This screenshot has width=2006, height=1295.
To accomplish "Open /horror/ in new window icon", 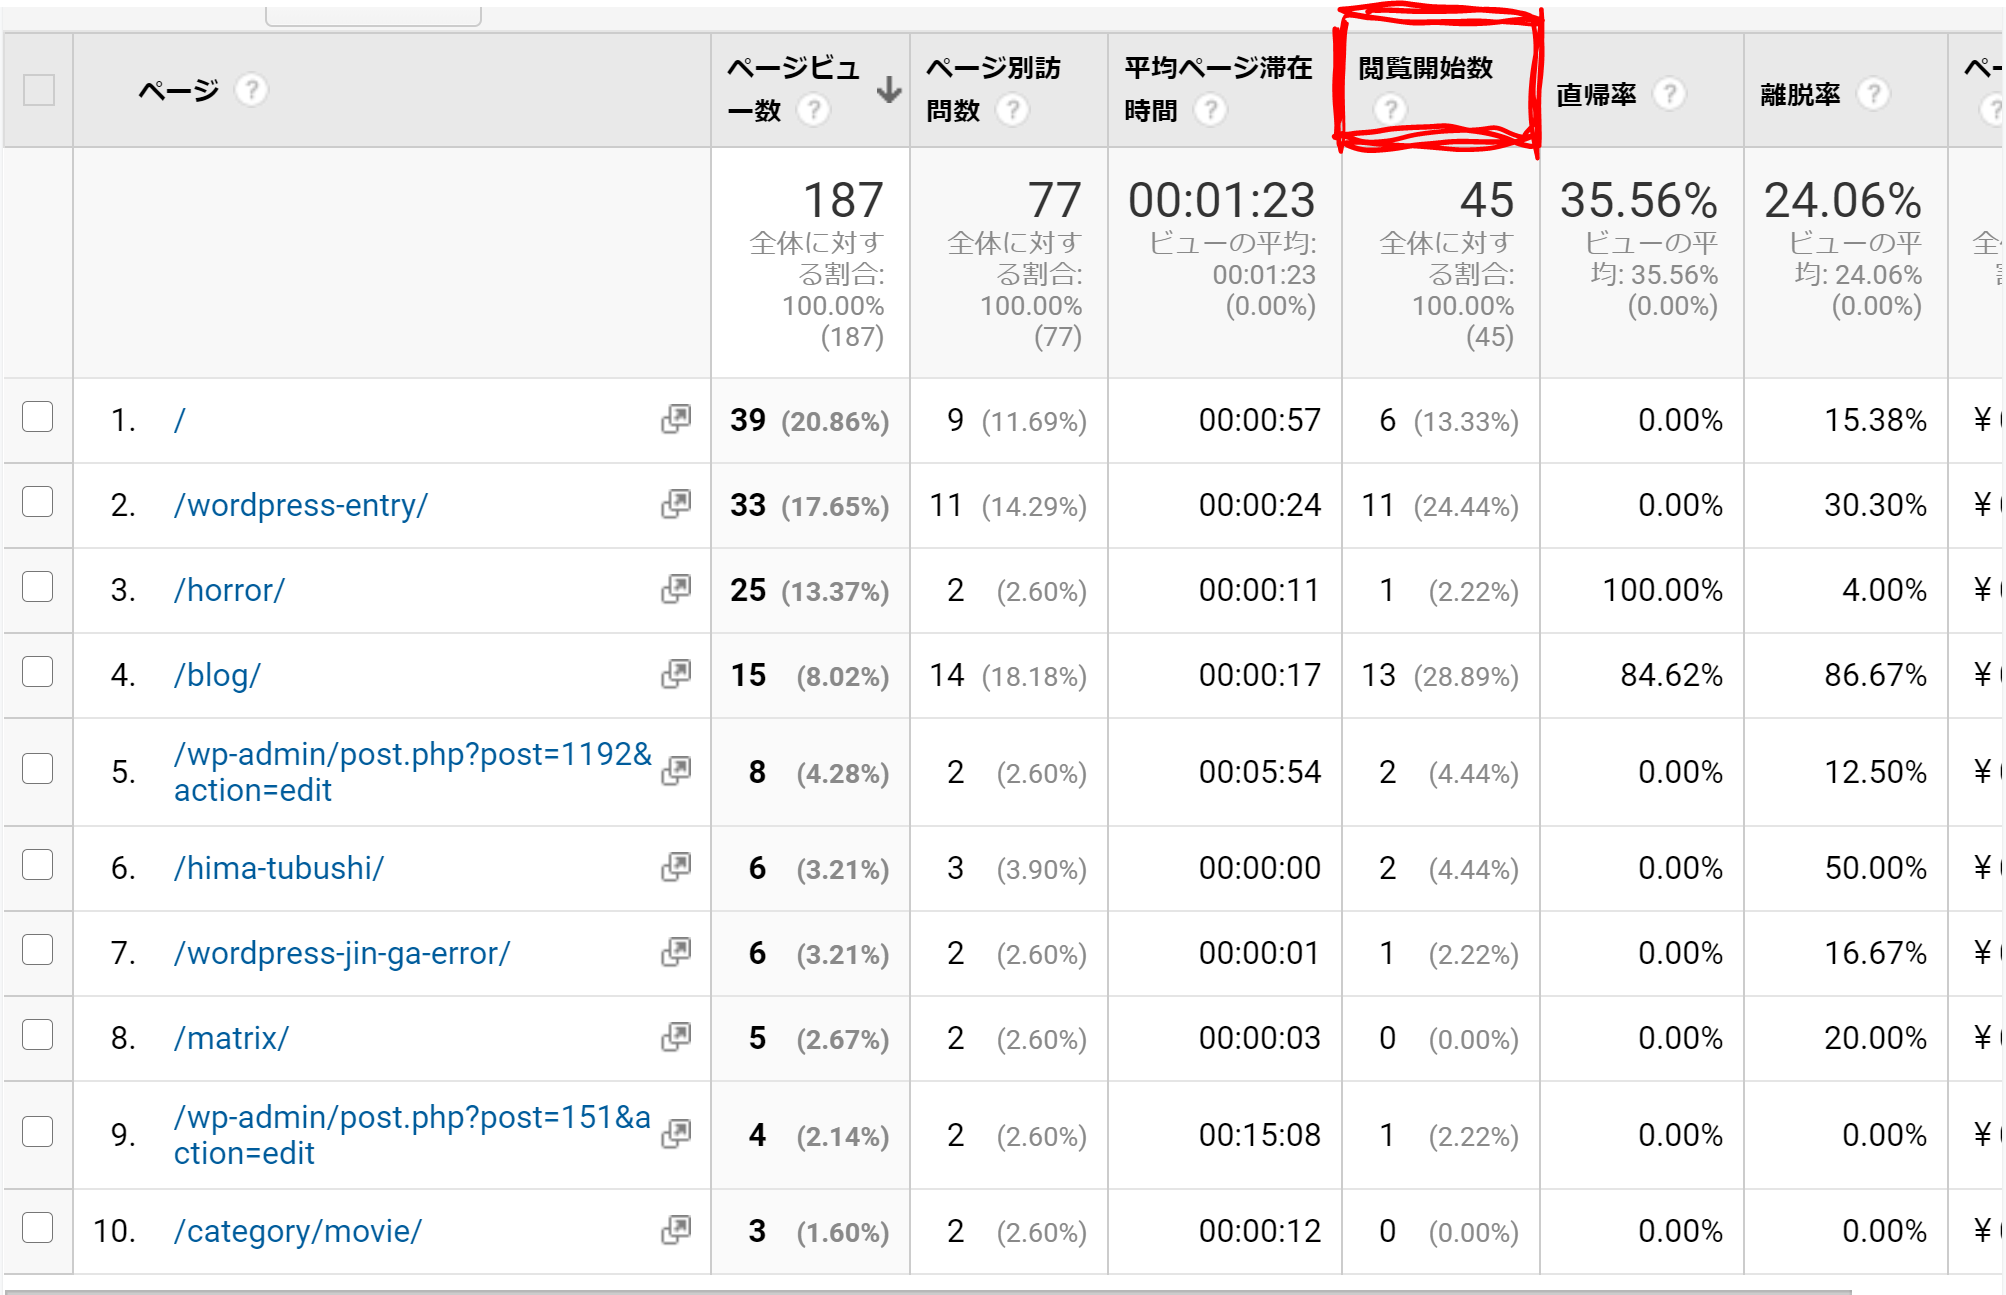I will (676, 589).
